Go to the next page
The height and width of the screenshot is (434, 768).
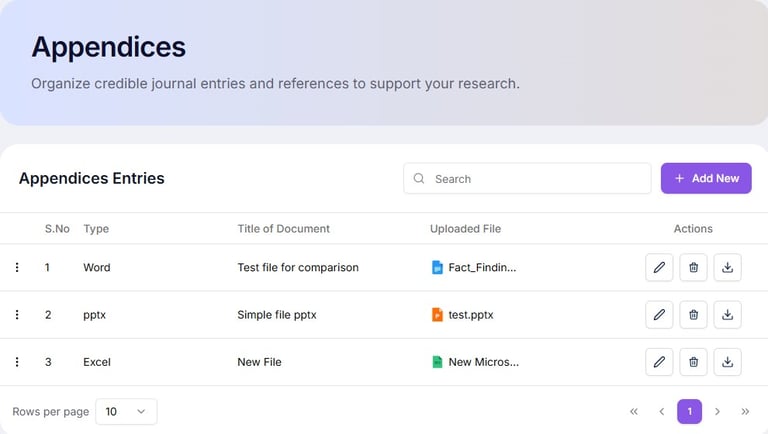[x=717, y=411]
